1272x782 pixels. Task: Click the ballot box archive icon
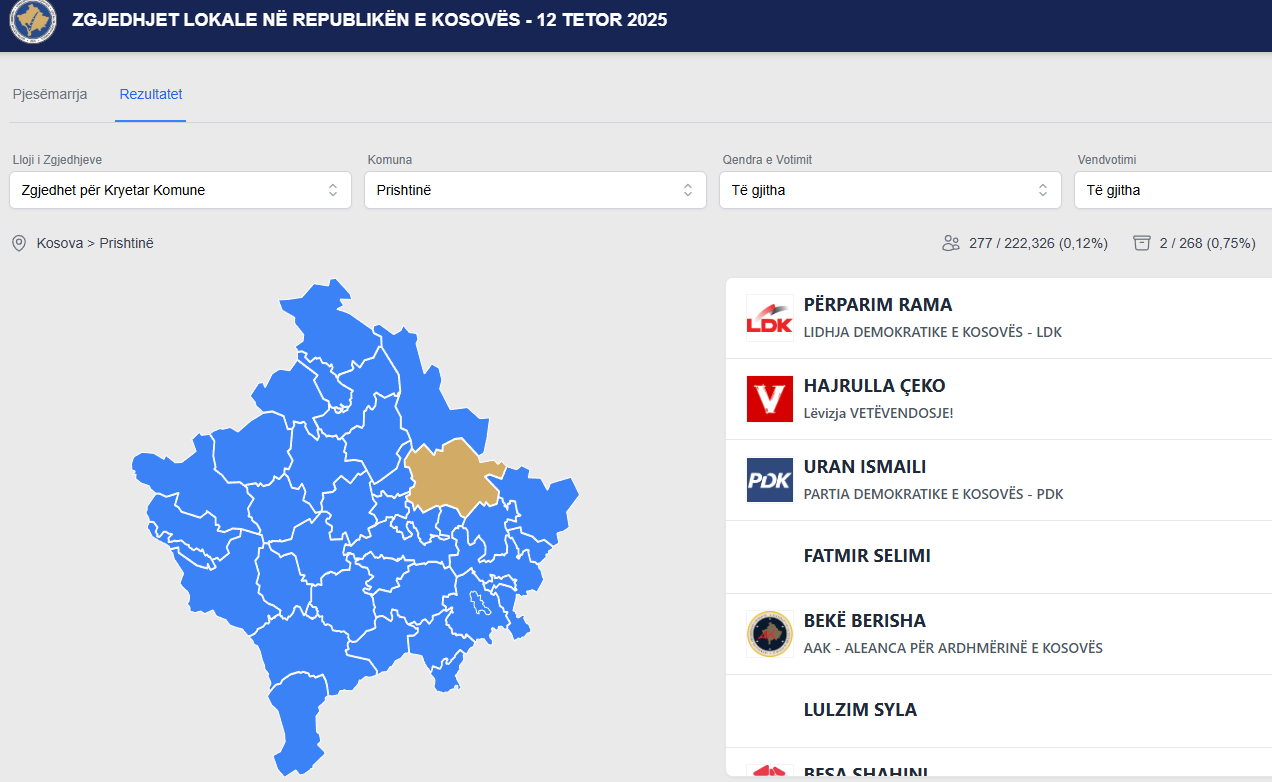[1141, 243]
